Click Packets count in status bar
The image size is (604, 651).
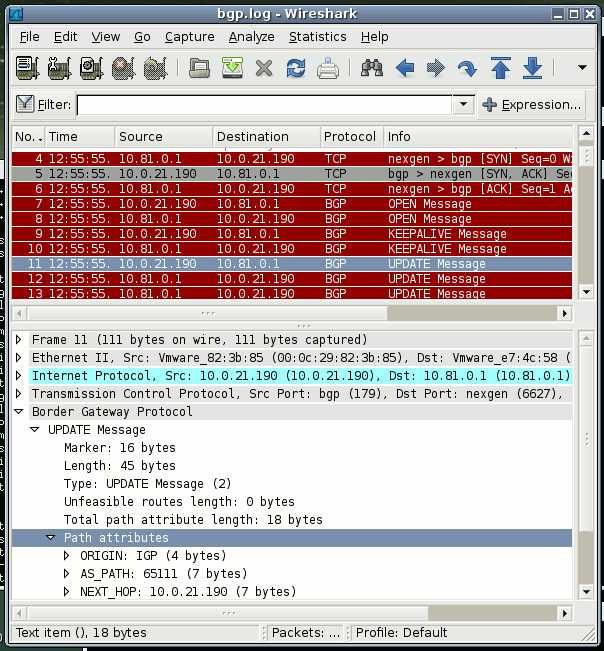(x=306, y=632)
